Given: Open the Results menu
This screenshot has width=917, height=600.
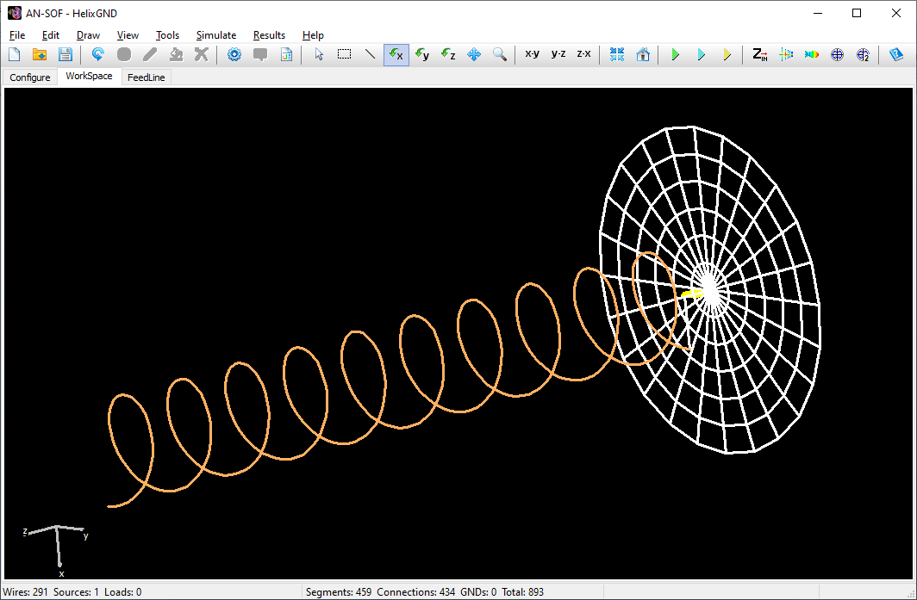Looking at the screenshot, I should pyautogui.click(x=269, y=35).
